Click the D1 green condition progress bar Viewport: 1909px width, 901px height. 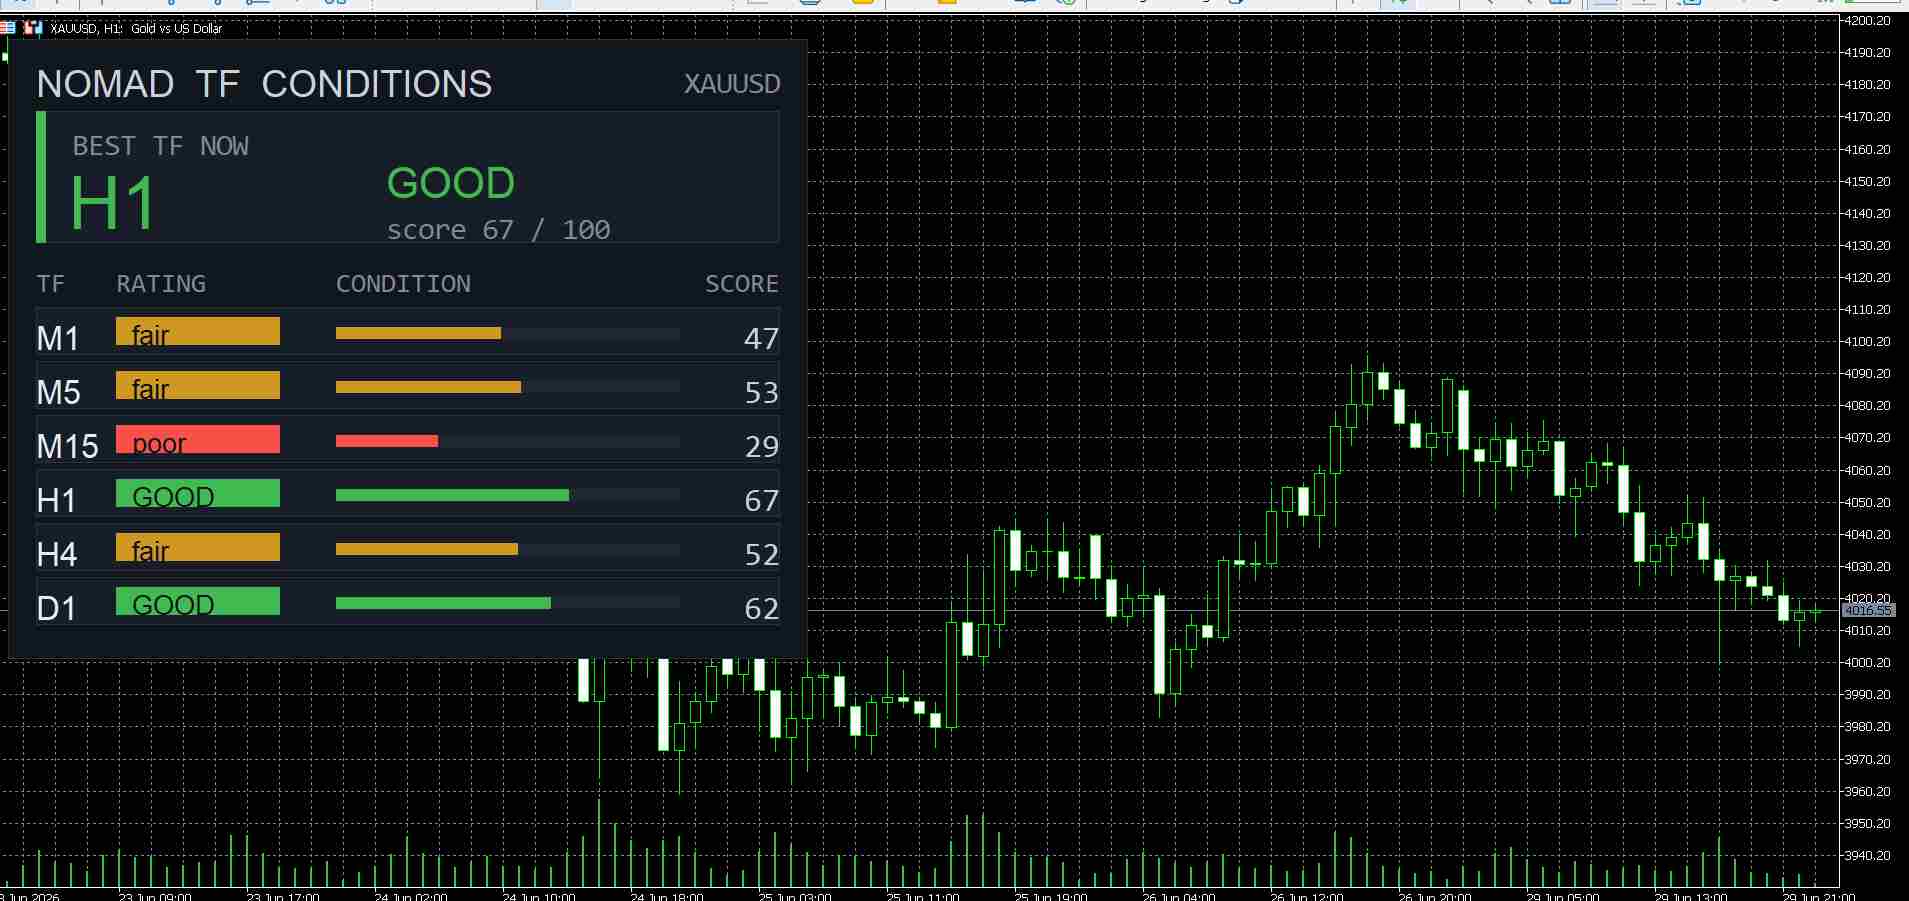coord(443,603)
